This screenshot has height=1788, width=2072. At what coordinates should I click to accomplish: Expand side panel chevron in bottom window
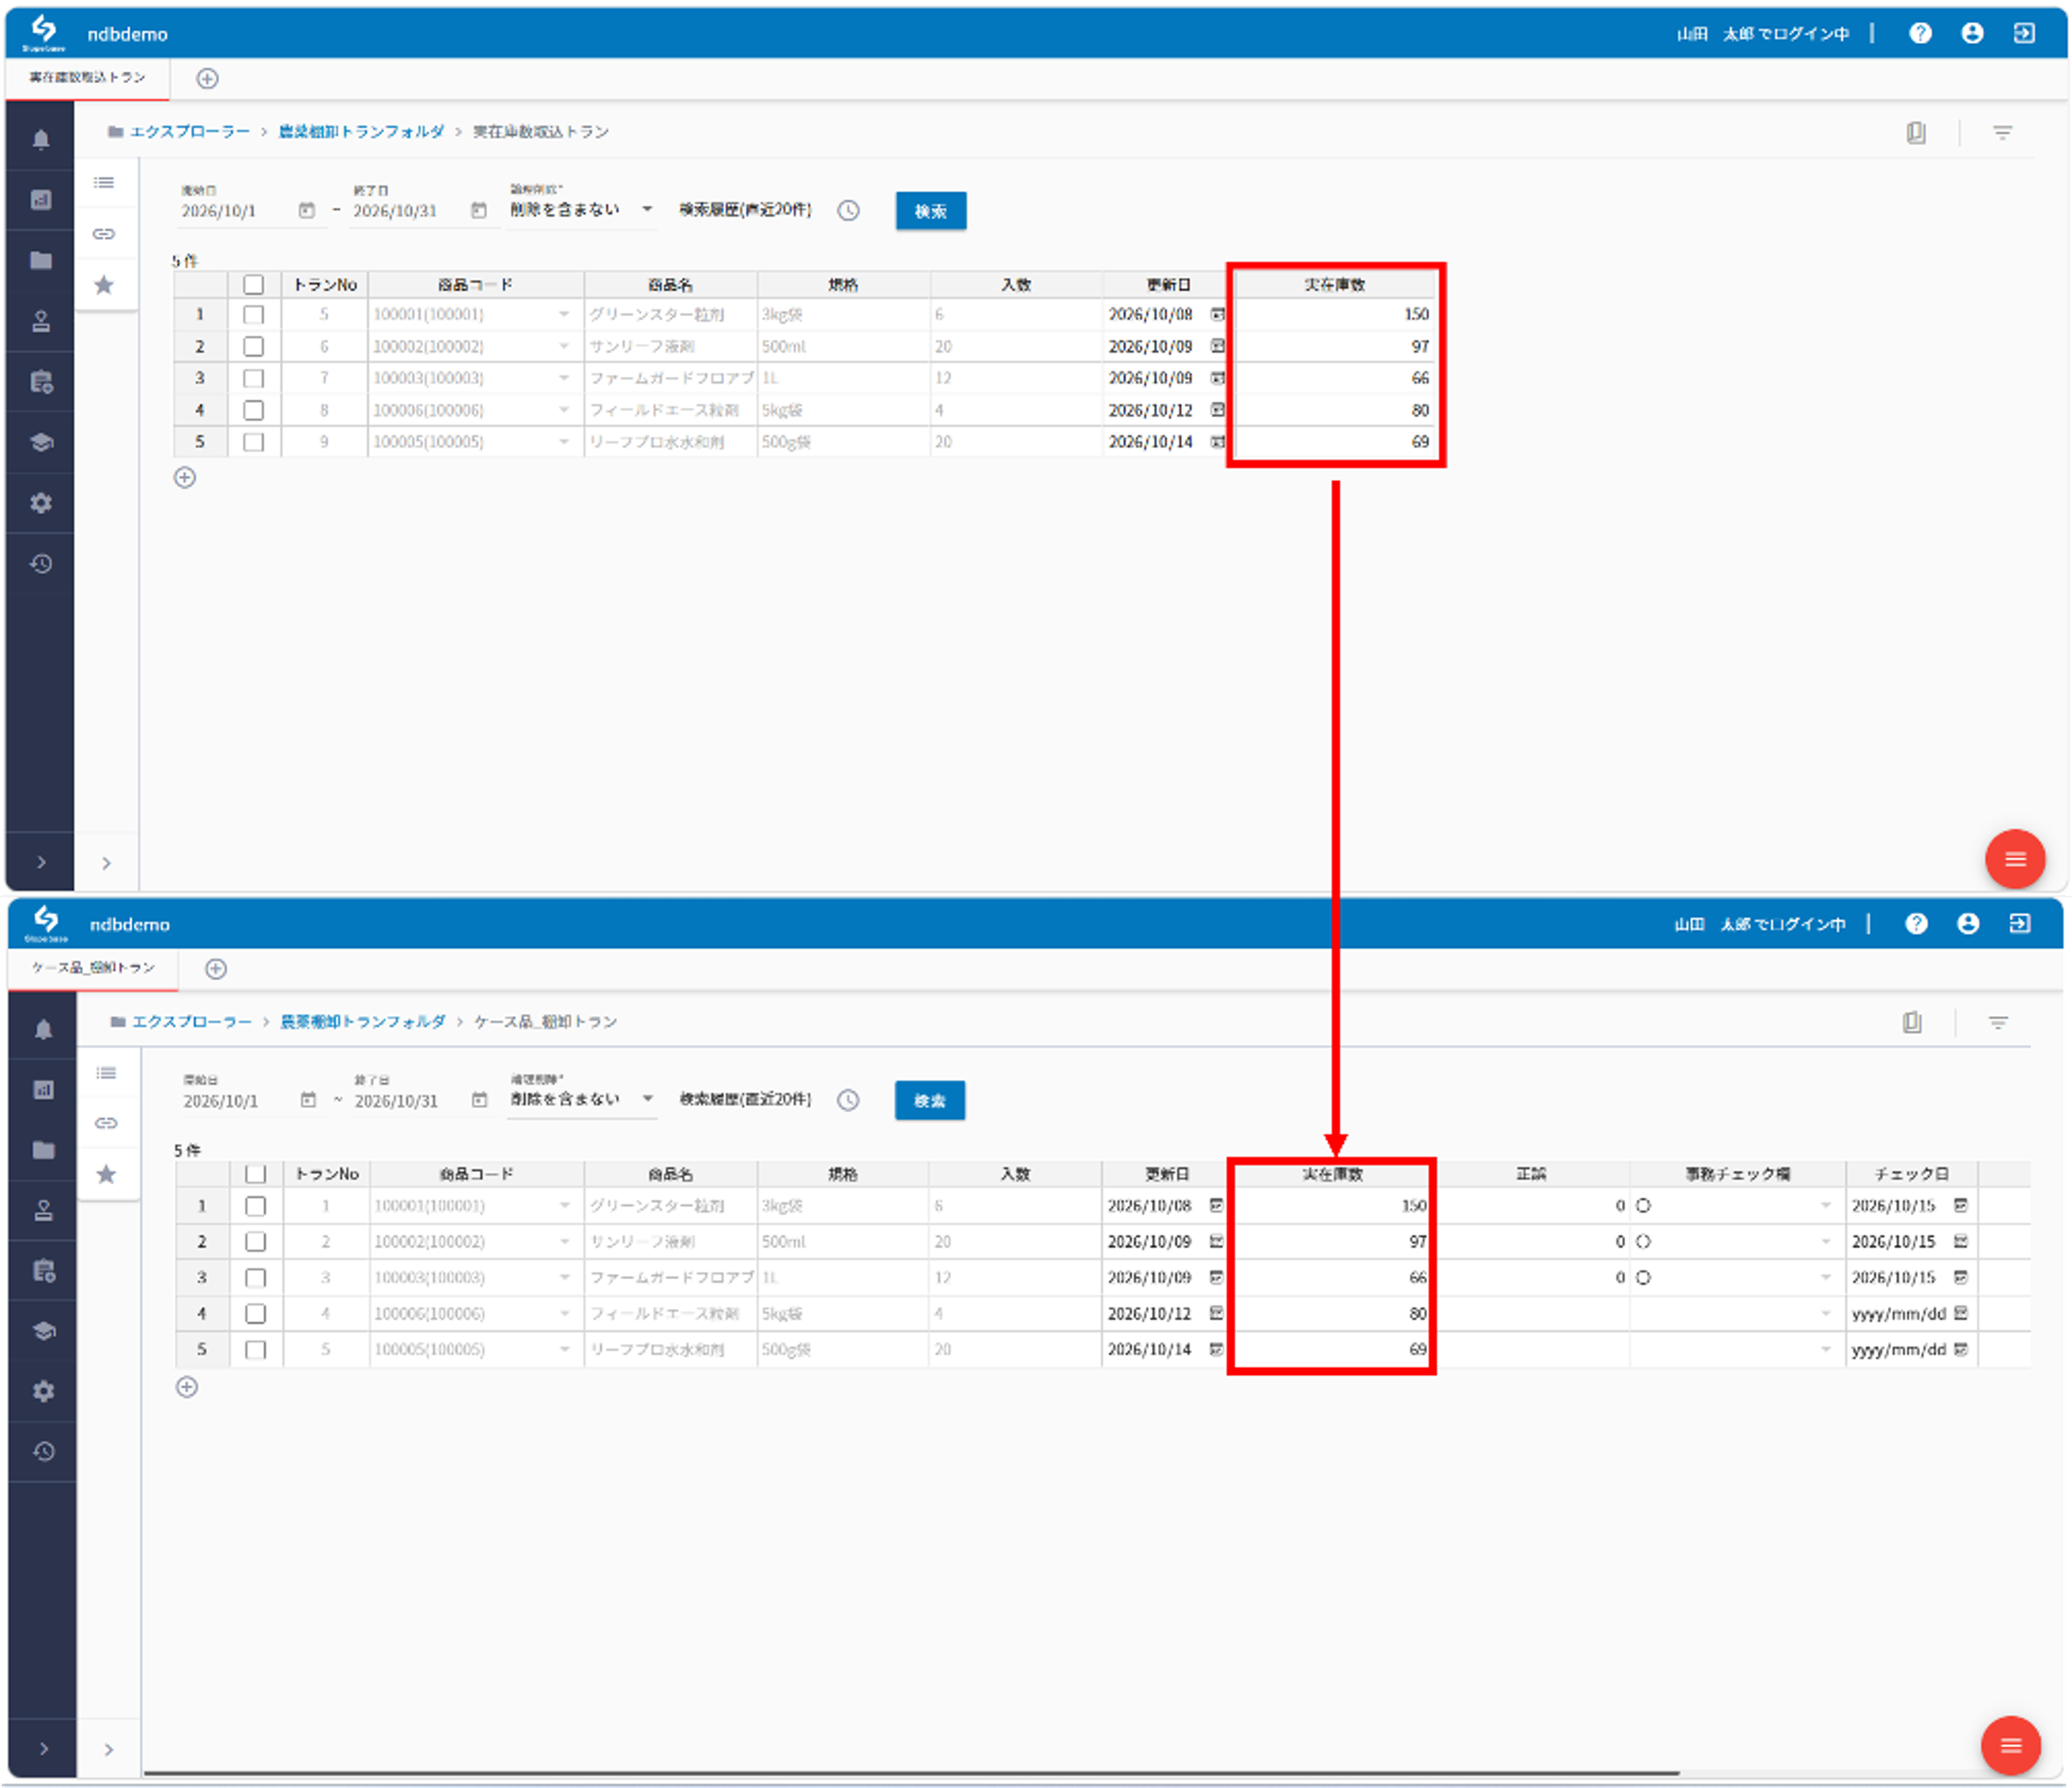pos(109,1750)
